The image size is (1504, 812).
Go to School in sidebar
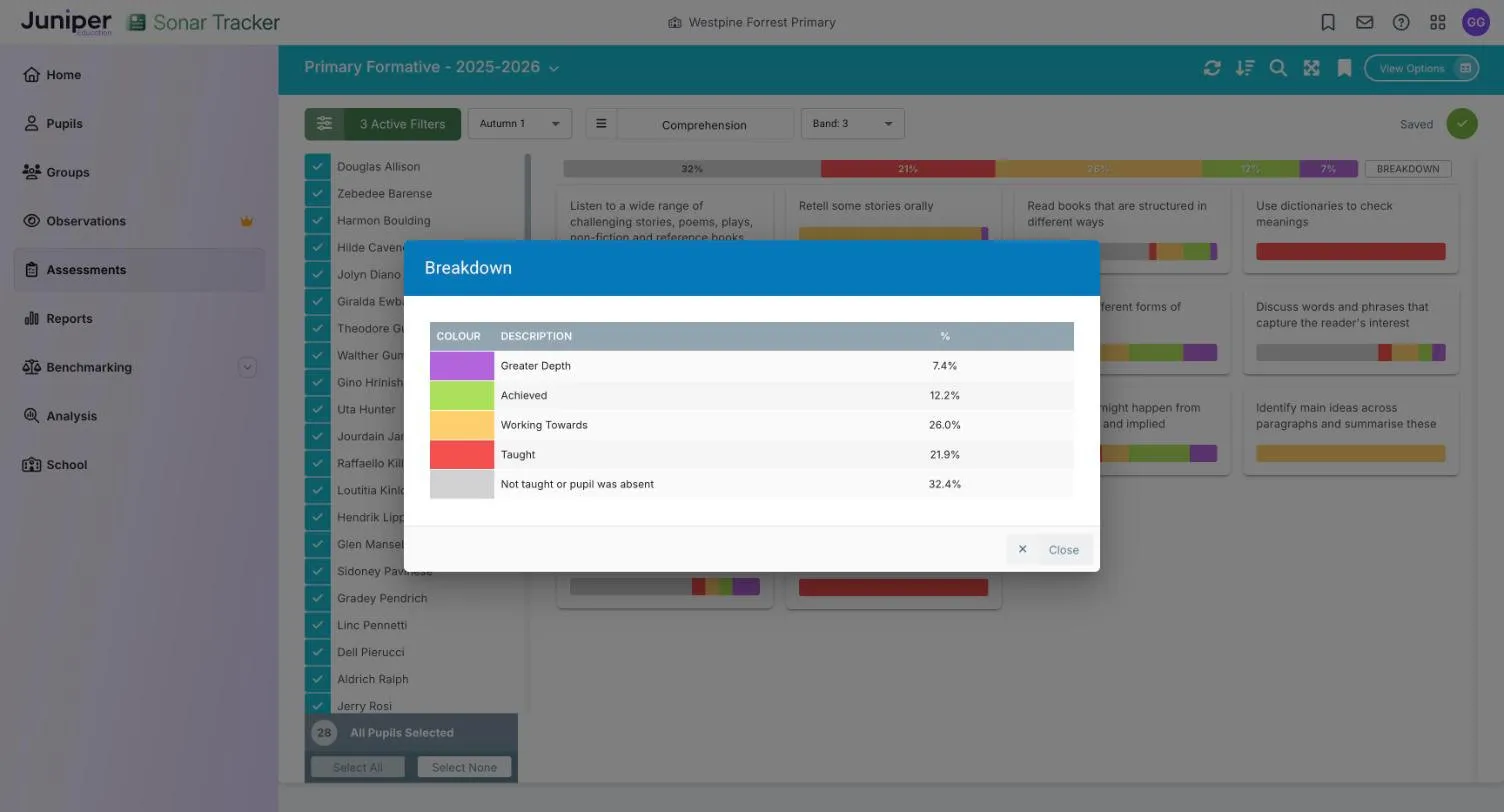139,465
